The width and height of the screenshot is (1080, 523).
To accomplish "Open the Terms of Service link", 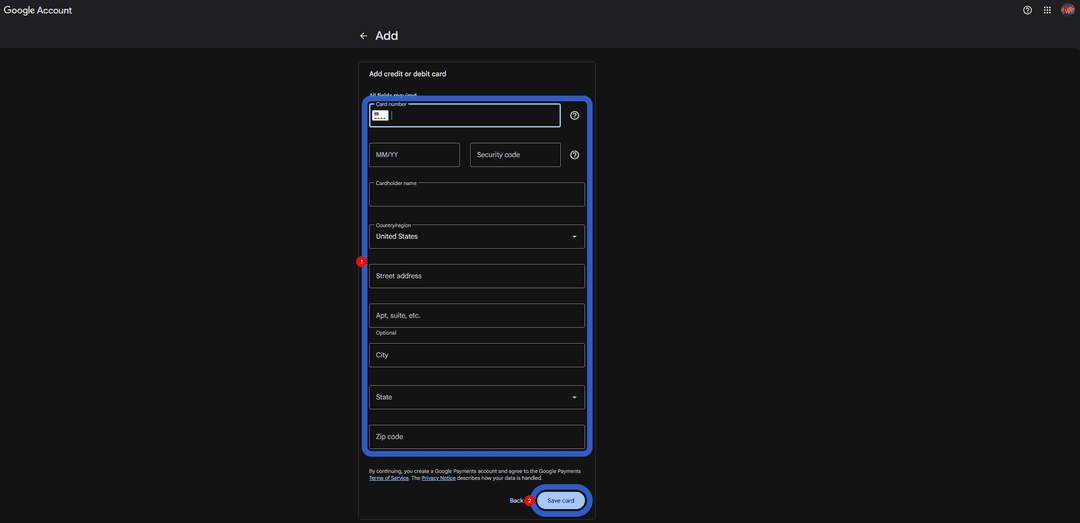I will coord(389,478).
